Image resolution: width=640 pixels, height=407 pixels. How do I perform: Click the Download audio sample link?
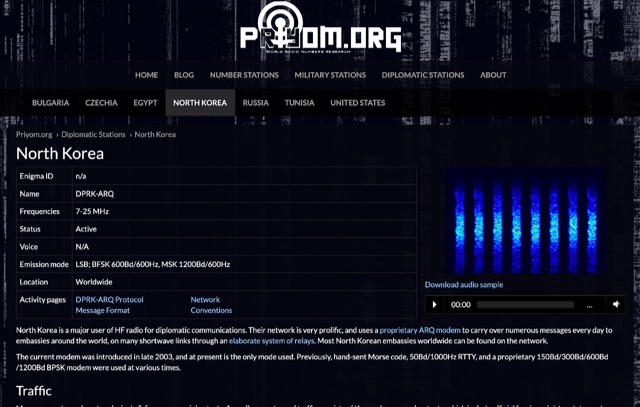pos(464,285)
